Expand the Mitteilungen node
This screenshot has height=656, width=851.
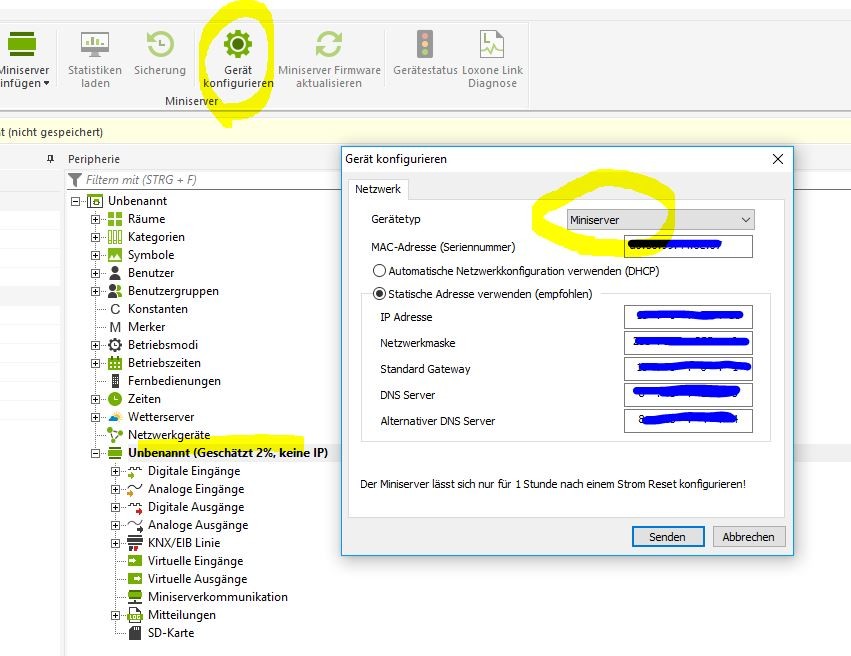[x=115, y=615]
